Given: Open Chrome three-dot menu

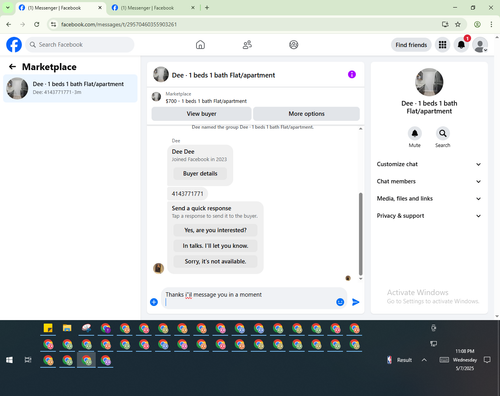Looking at the screenshot, I should coord(491,24).
